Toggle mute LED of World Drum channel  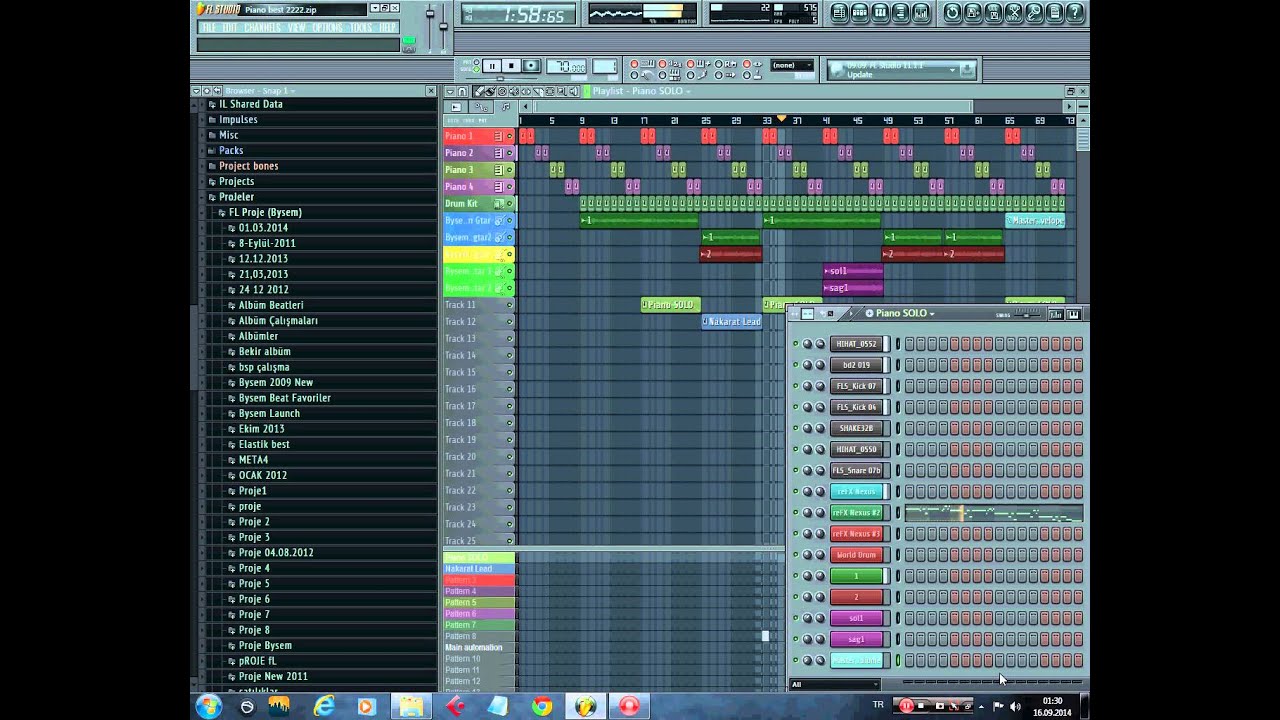pos(796,555)
